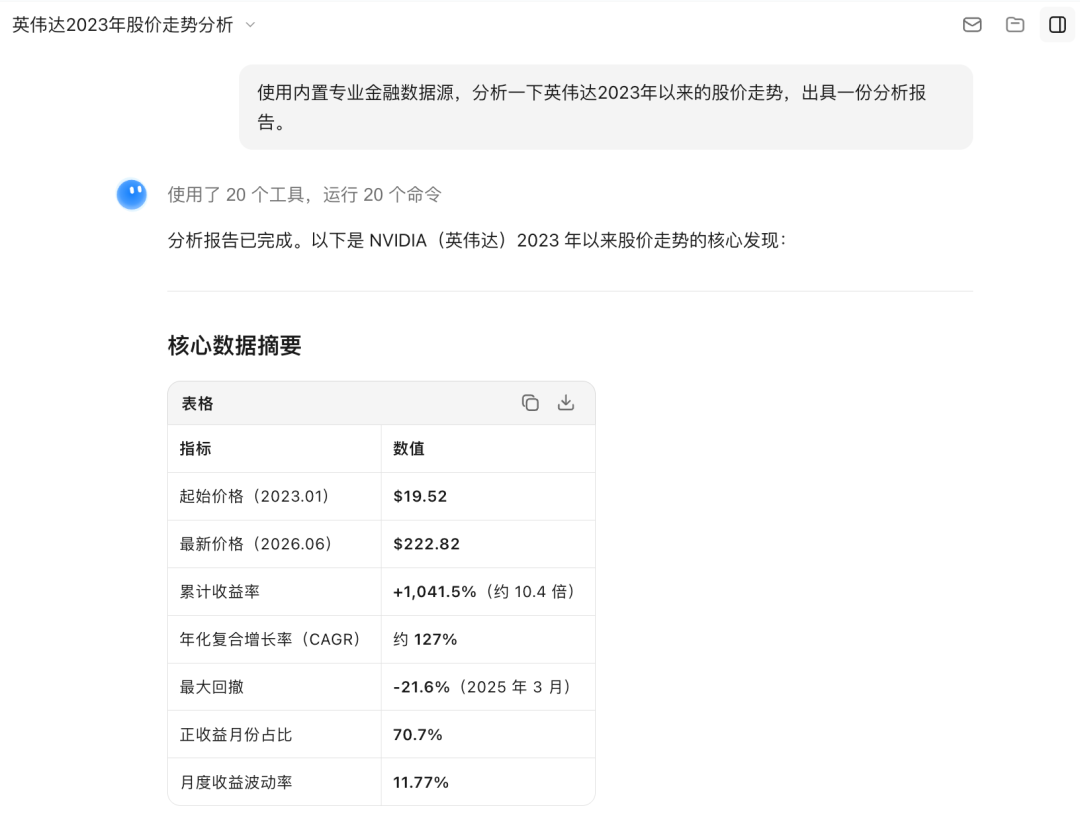Click the '11.77%' volatility value

click(421, 782)
